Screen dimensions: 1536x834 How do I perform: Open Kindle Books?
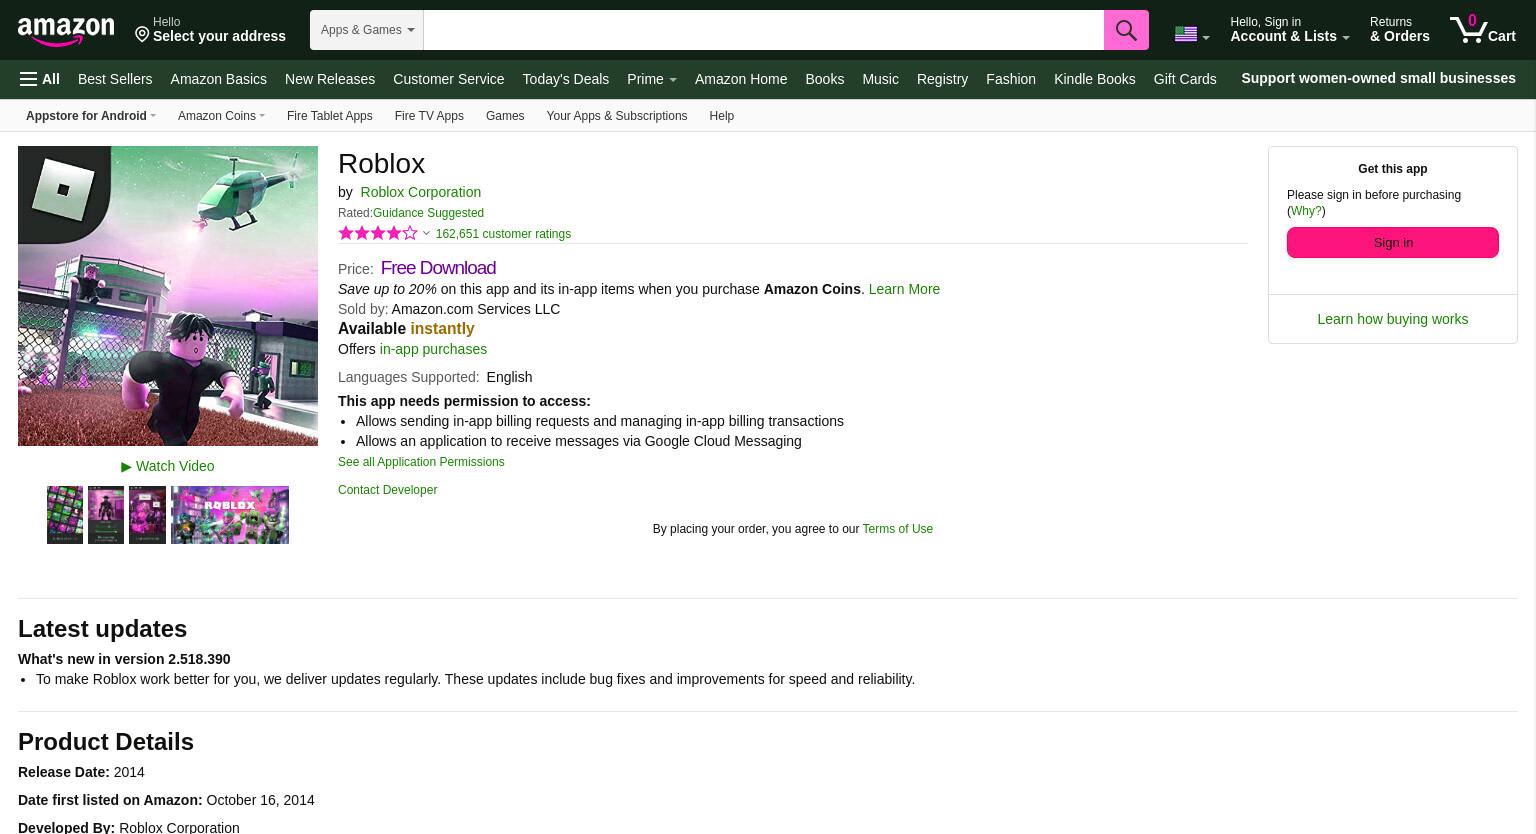coord(1094,79)
